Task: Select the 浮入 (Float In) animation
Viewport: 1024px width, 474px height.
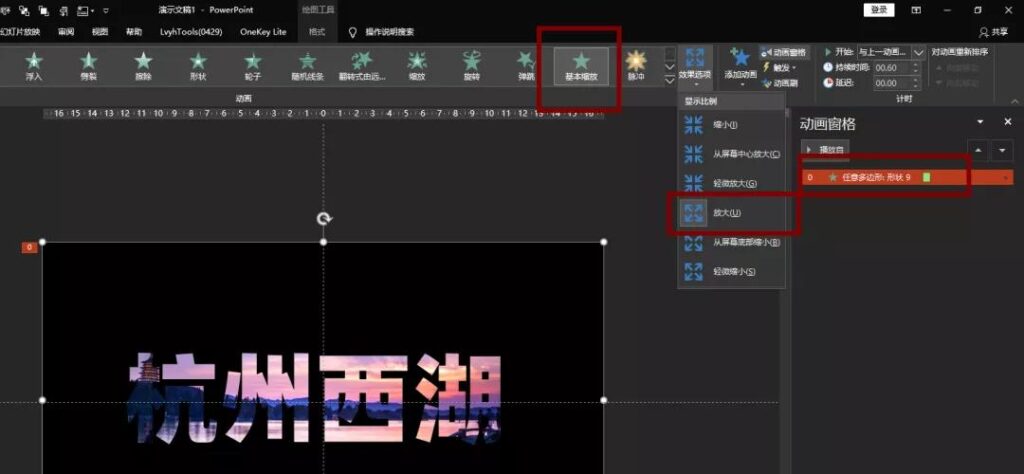Action: [x=34, y=66]
